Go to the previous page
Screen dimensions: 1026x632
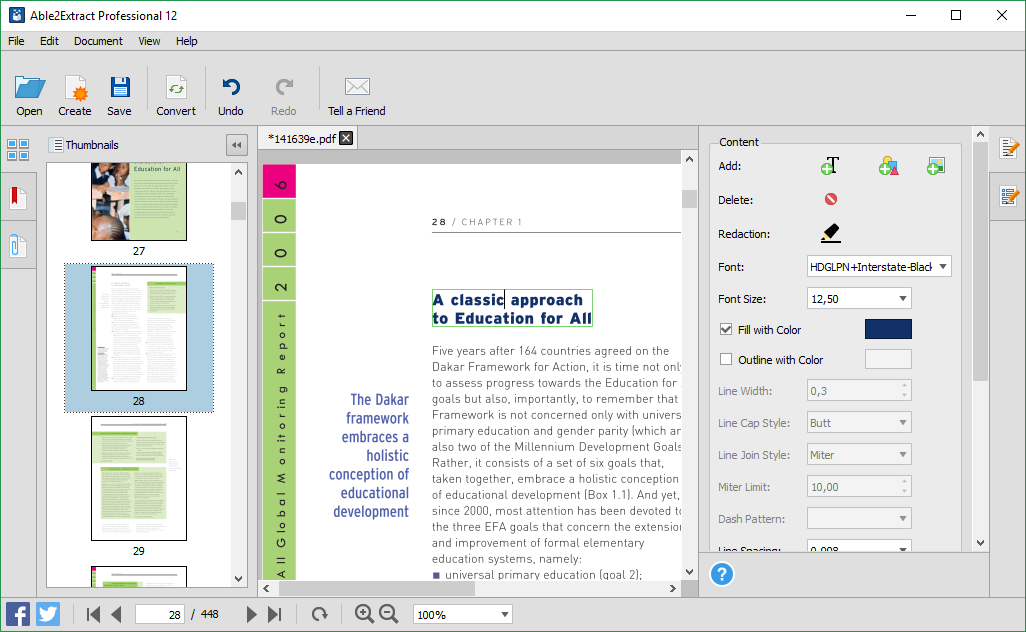[116, 614]
